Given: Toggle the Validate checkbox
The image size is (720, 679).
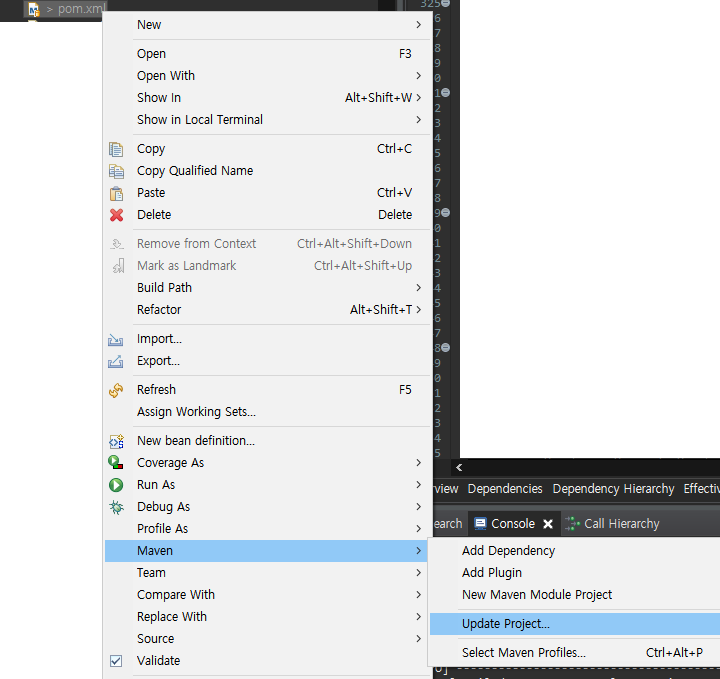Looking at the screenshot, I should click(116, 661).
